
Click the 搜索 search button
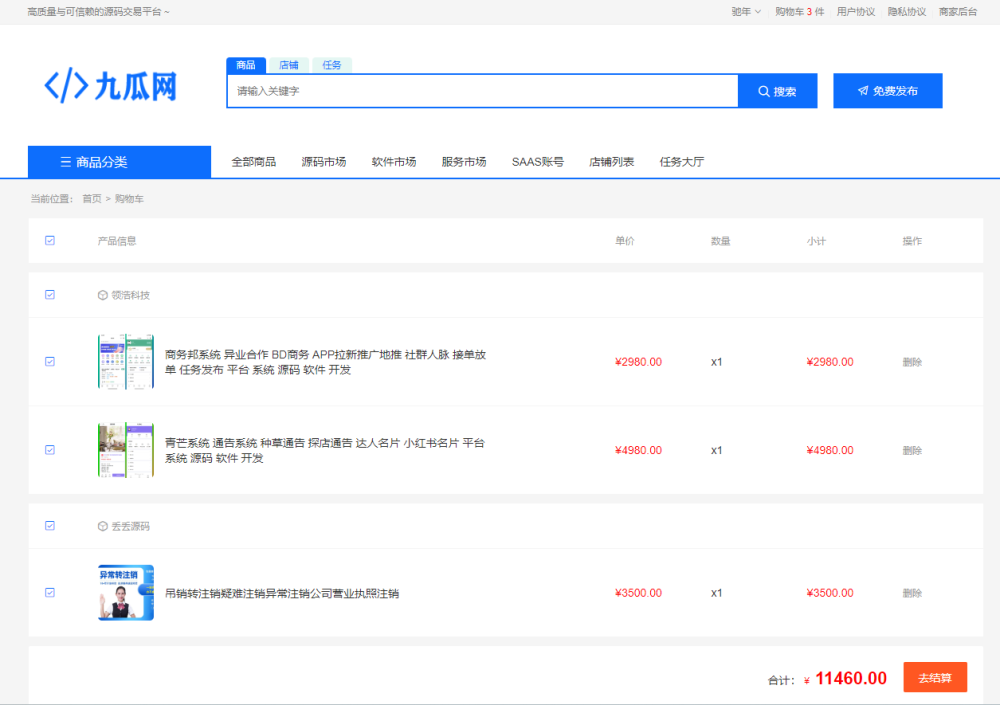777,91
